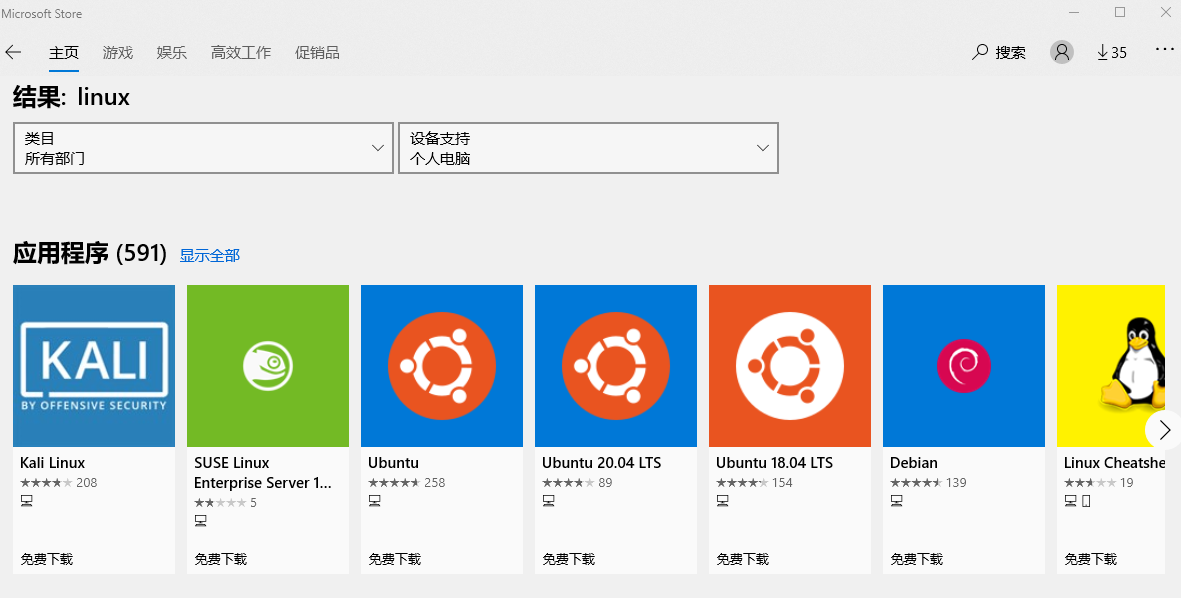Screen dimensions: 1181x598
Task: Click the 搜索 search label
Action: pos(1011,52)
